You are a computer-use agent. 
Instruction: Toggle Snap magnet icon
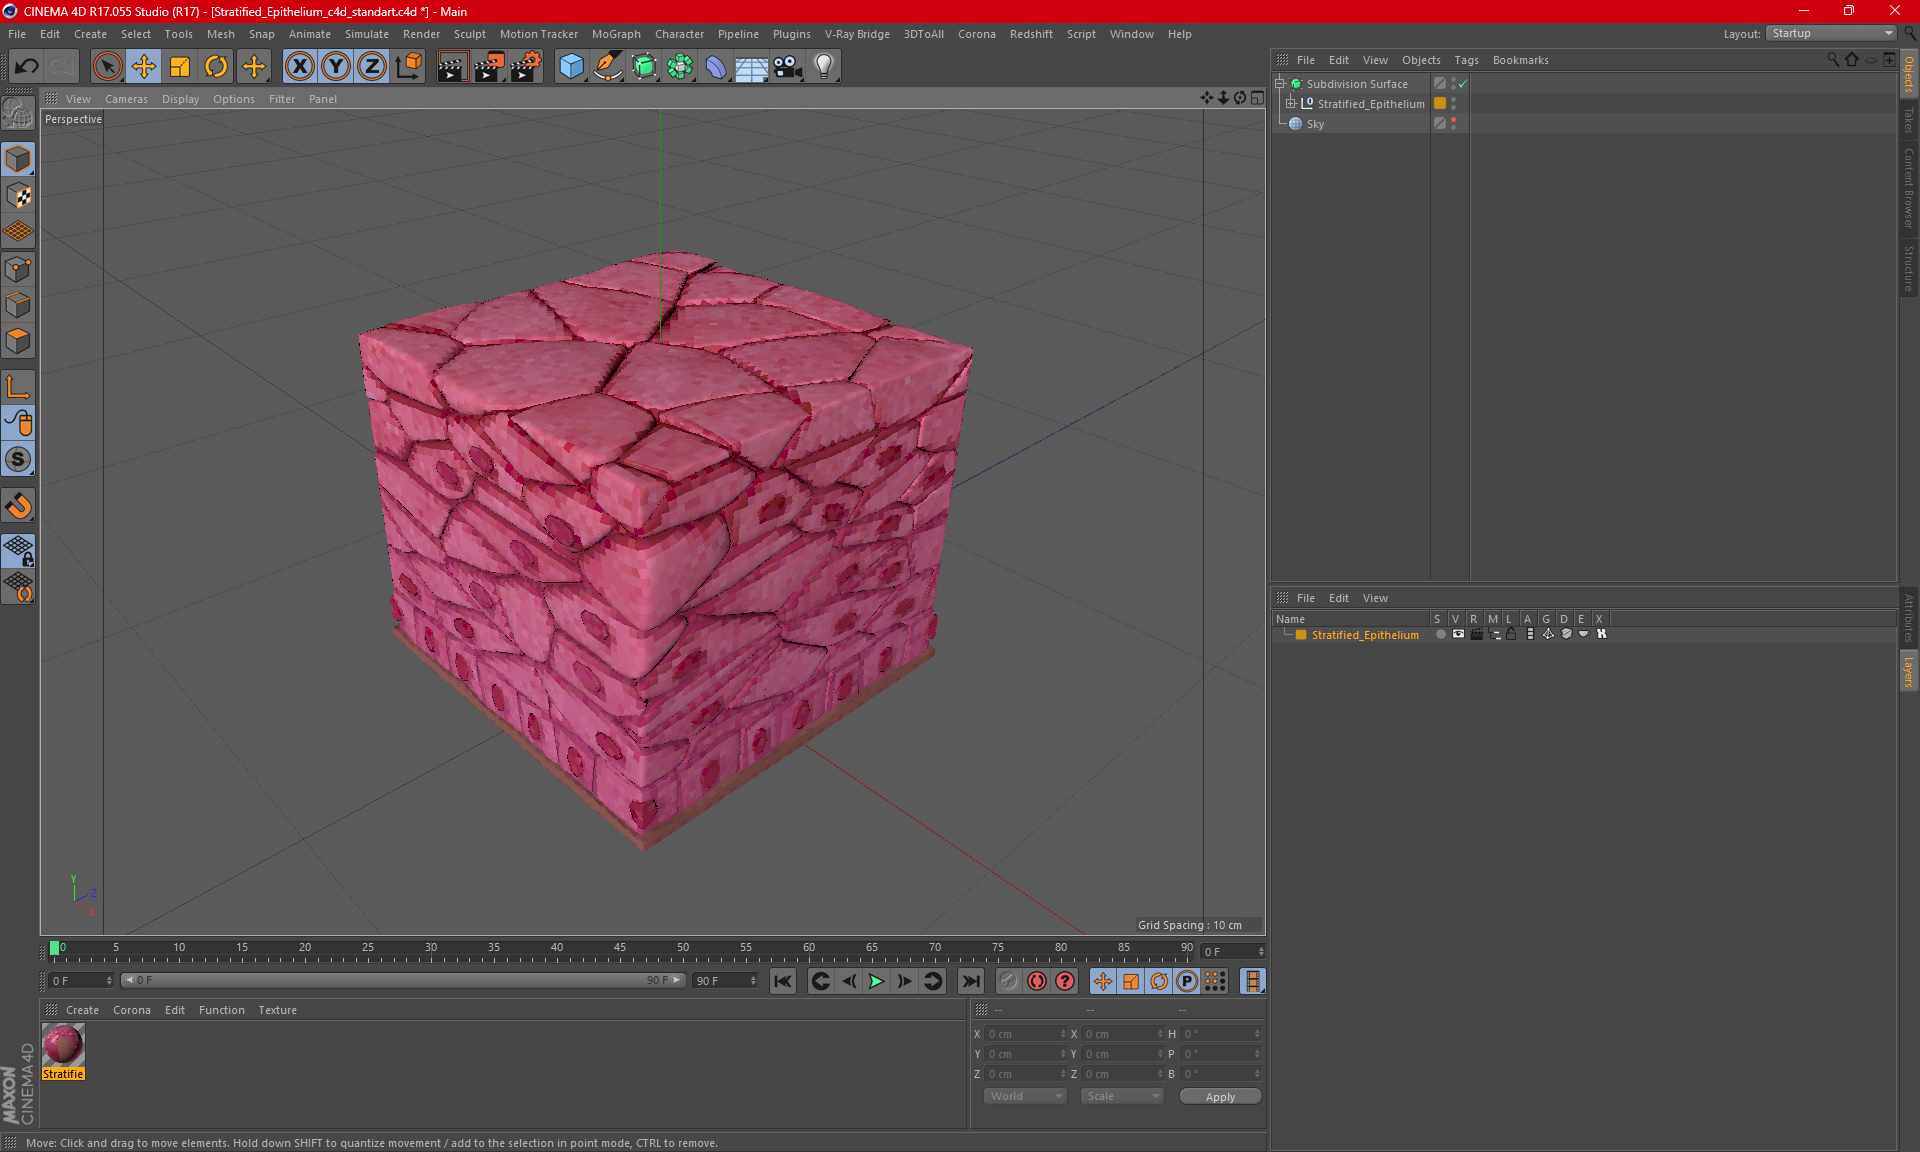coord(18,506)
